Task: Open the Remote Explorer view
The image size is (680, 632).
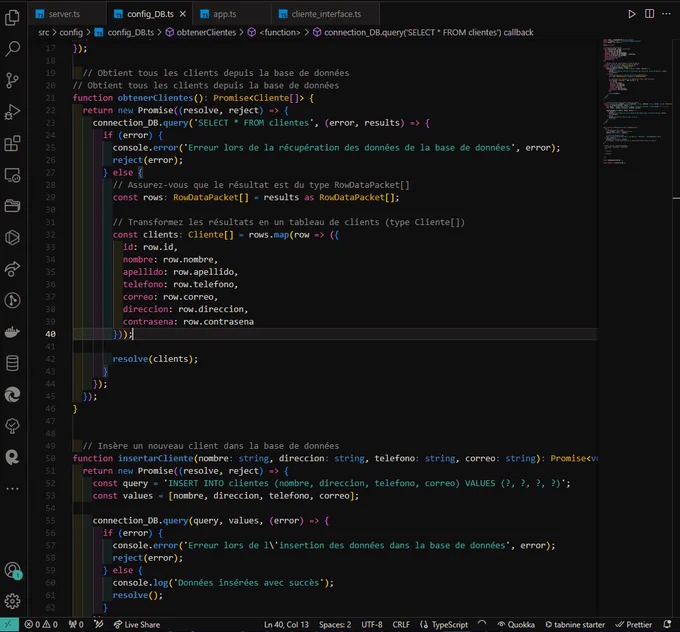Action: (12, 175)
